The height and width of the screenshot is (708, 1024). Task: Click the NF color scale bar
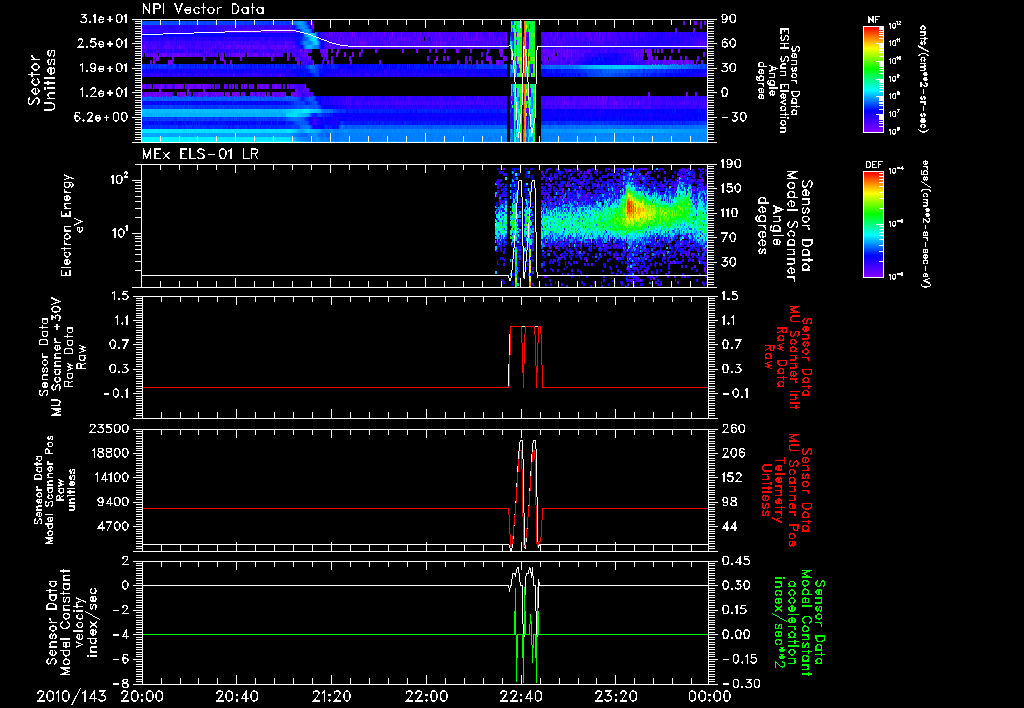(874, 78)
